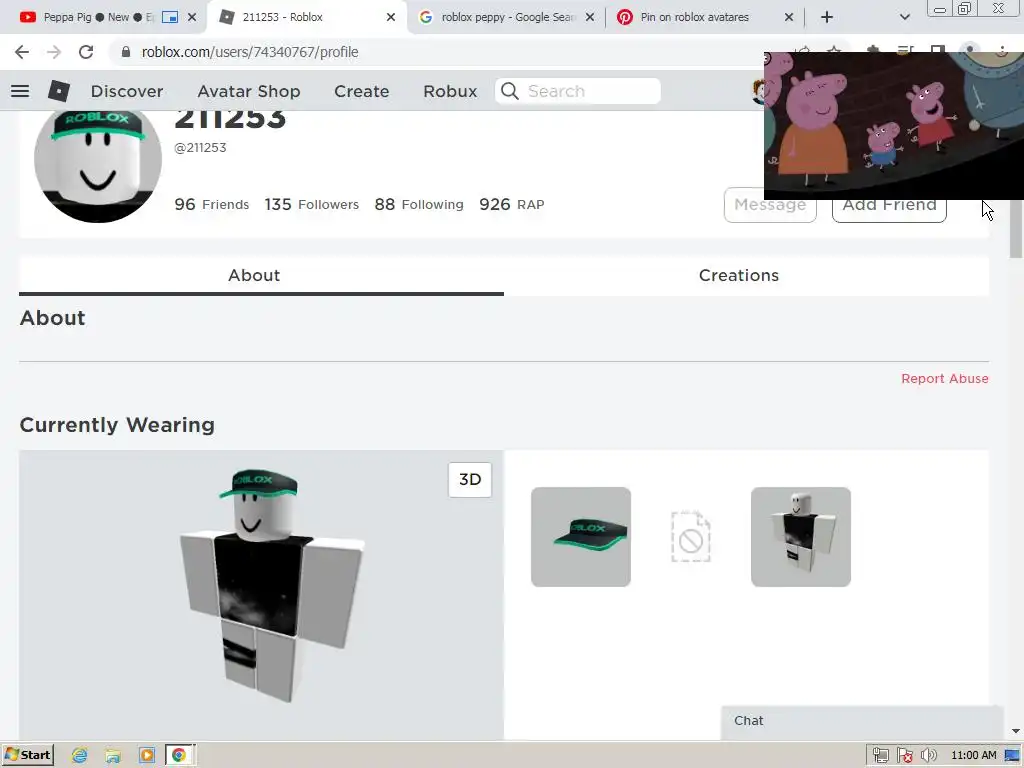1024x768 pixels.
Task: Click the forward navigation arrow
Action: tap(54, 52)
